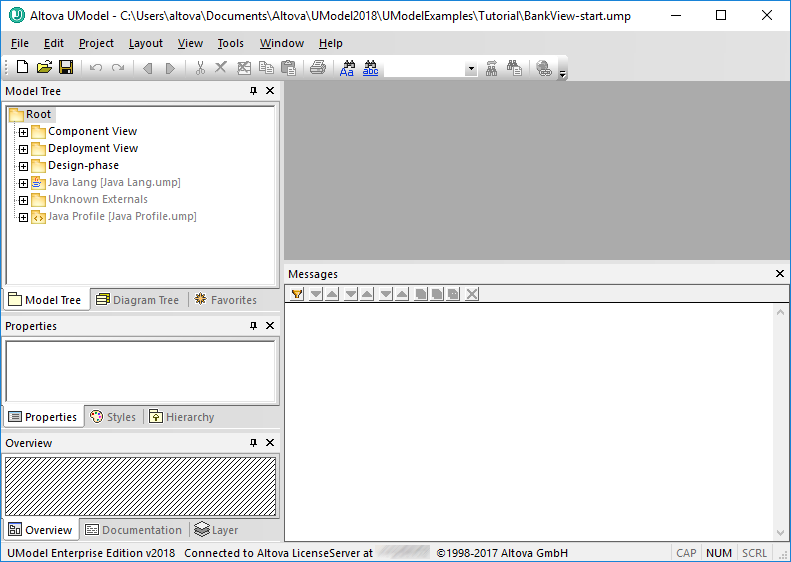The height and width of the screenshot is (562, 791).
Task: Click the Clear messages X icon
Action: tap(472, 294)
